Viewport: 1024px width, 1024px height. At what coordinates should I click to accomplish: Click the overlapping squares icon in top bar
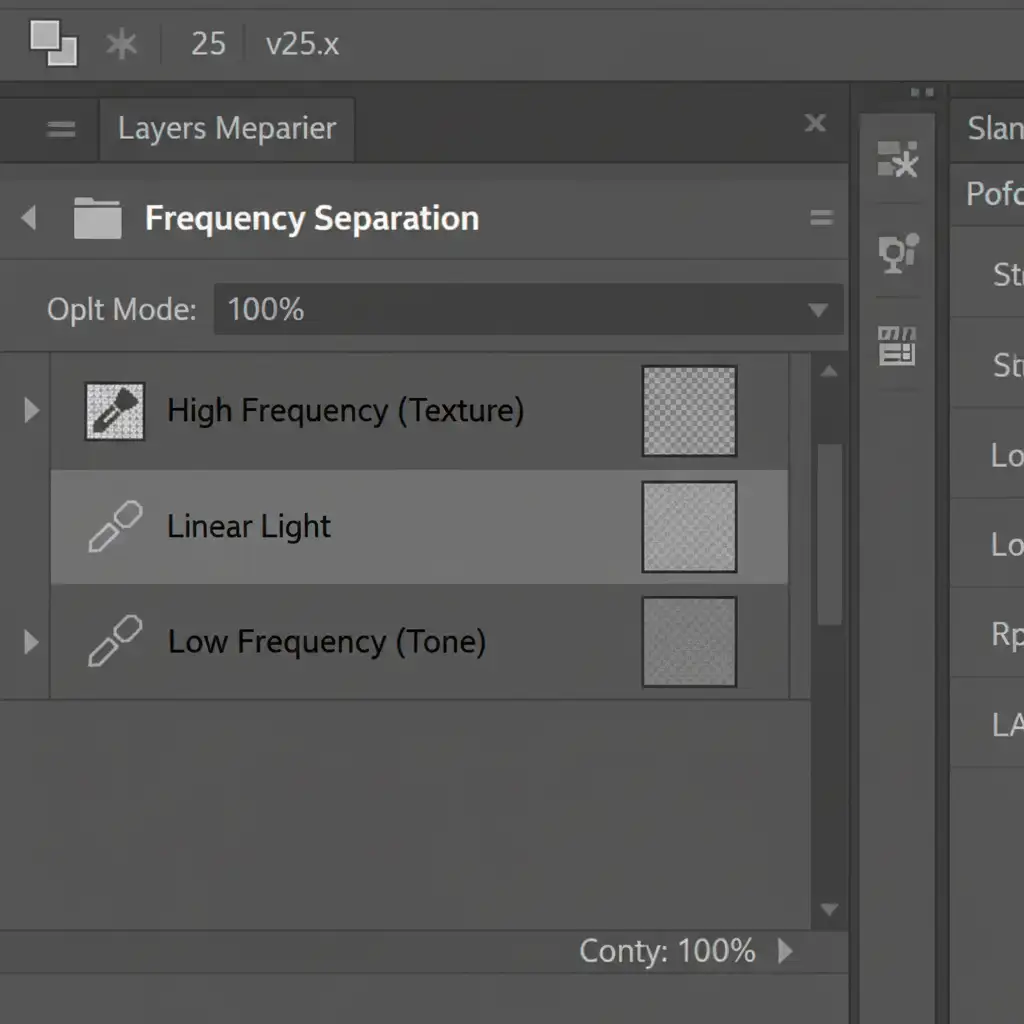[53, 43]
